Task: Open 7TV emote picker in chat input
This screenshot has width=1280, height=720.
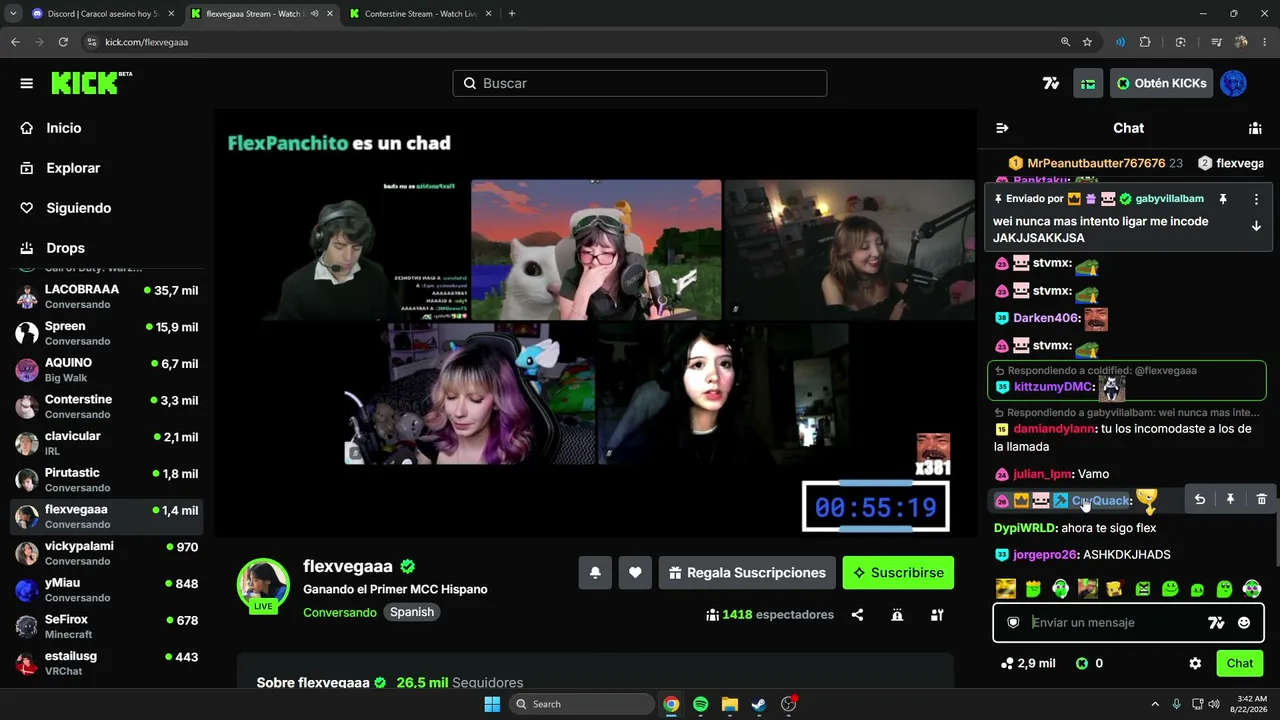Action: (x=1216, y=622)
